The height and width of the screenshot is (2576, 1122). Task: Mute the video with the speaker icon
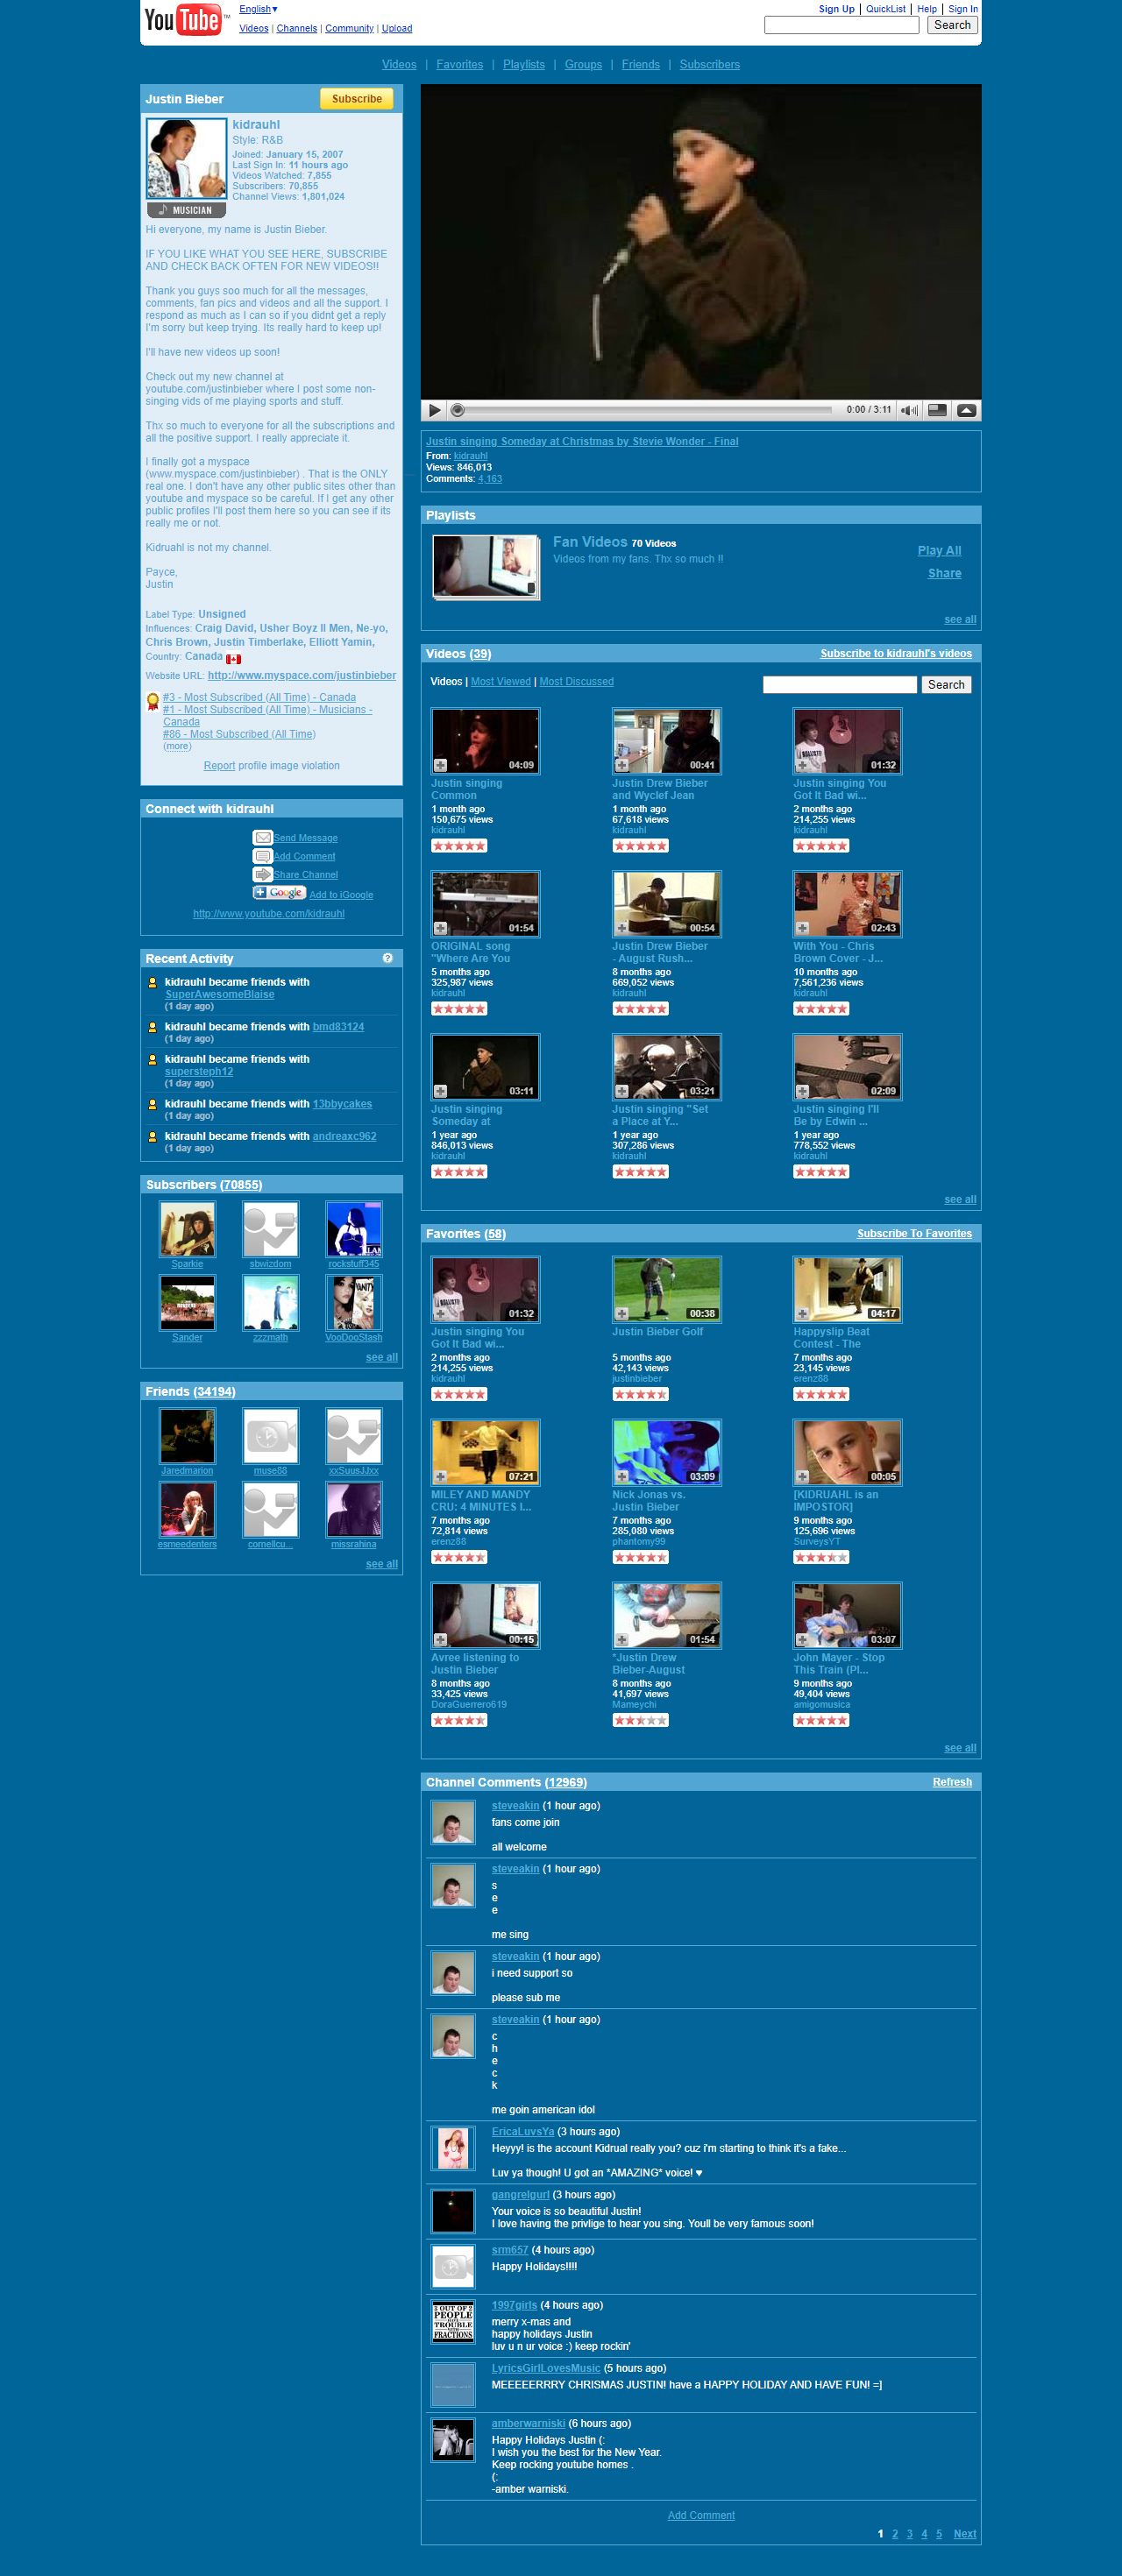pos(909,410)
